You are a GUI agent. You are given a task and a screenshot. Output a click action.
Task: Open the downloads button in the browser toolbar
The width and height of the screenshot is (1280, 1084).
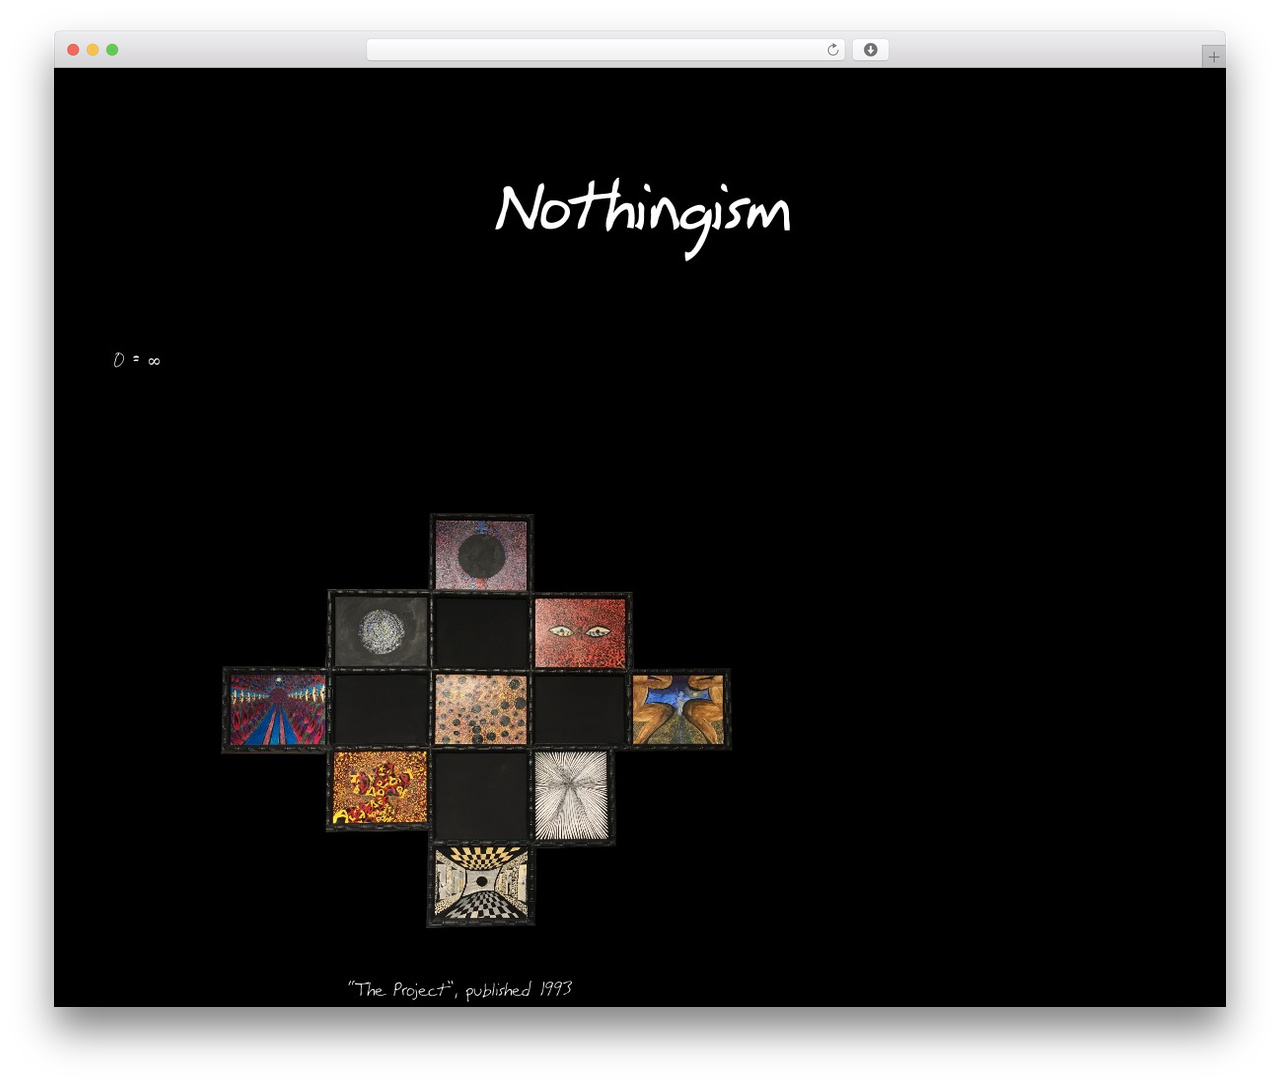pyautogui.click(x=870, y=50)
